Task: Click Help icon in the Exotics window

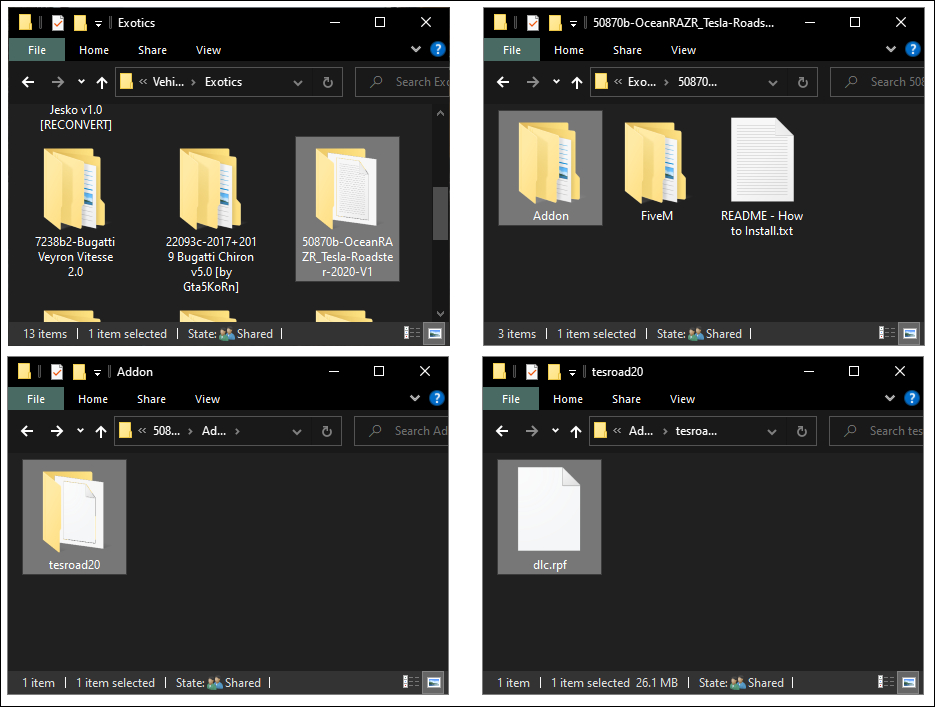Action: click(x=438, y=49)
